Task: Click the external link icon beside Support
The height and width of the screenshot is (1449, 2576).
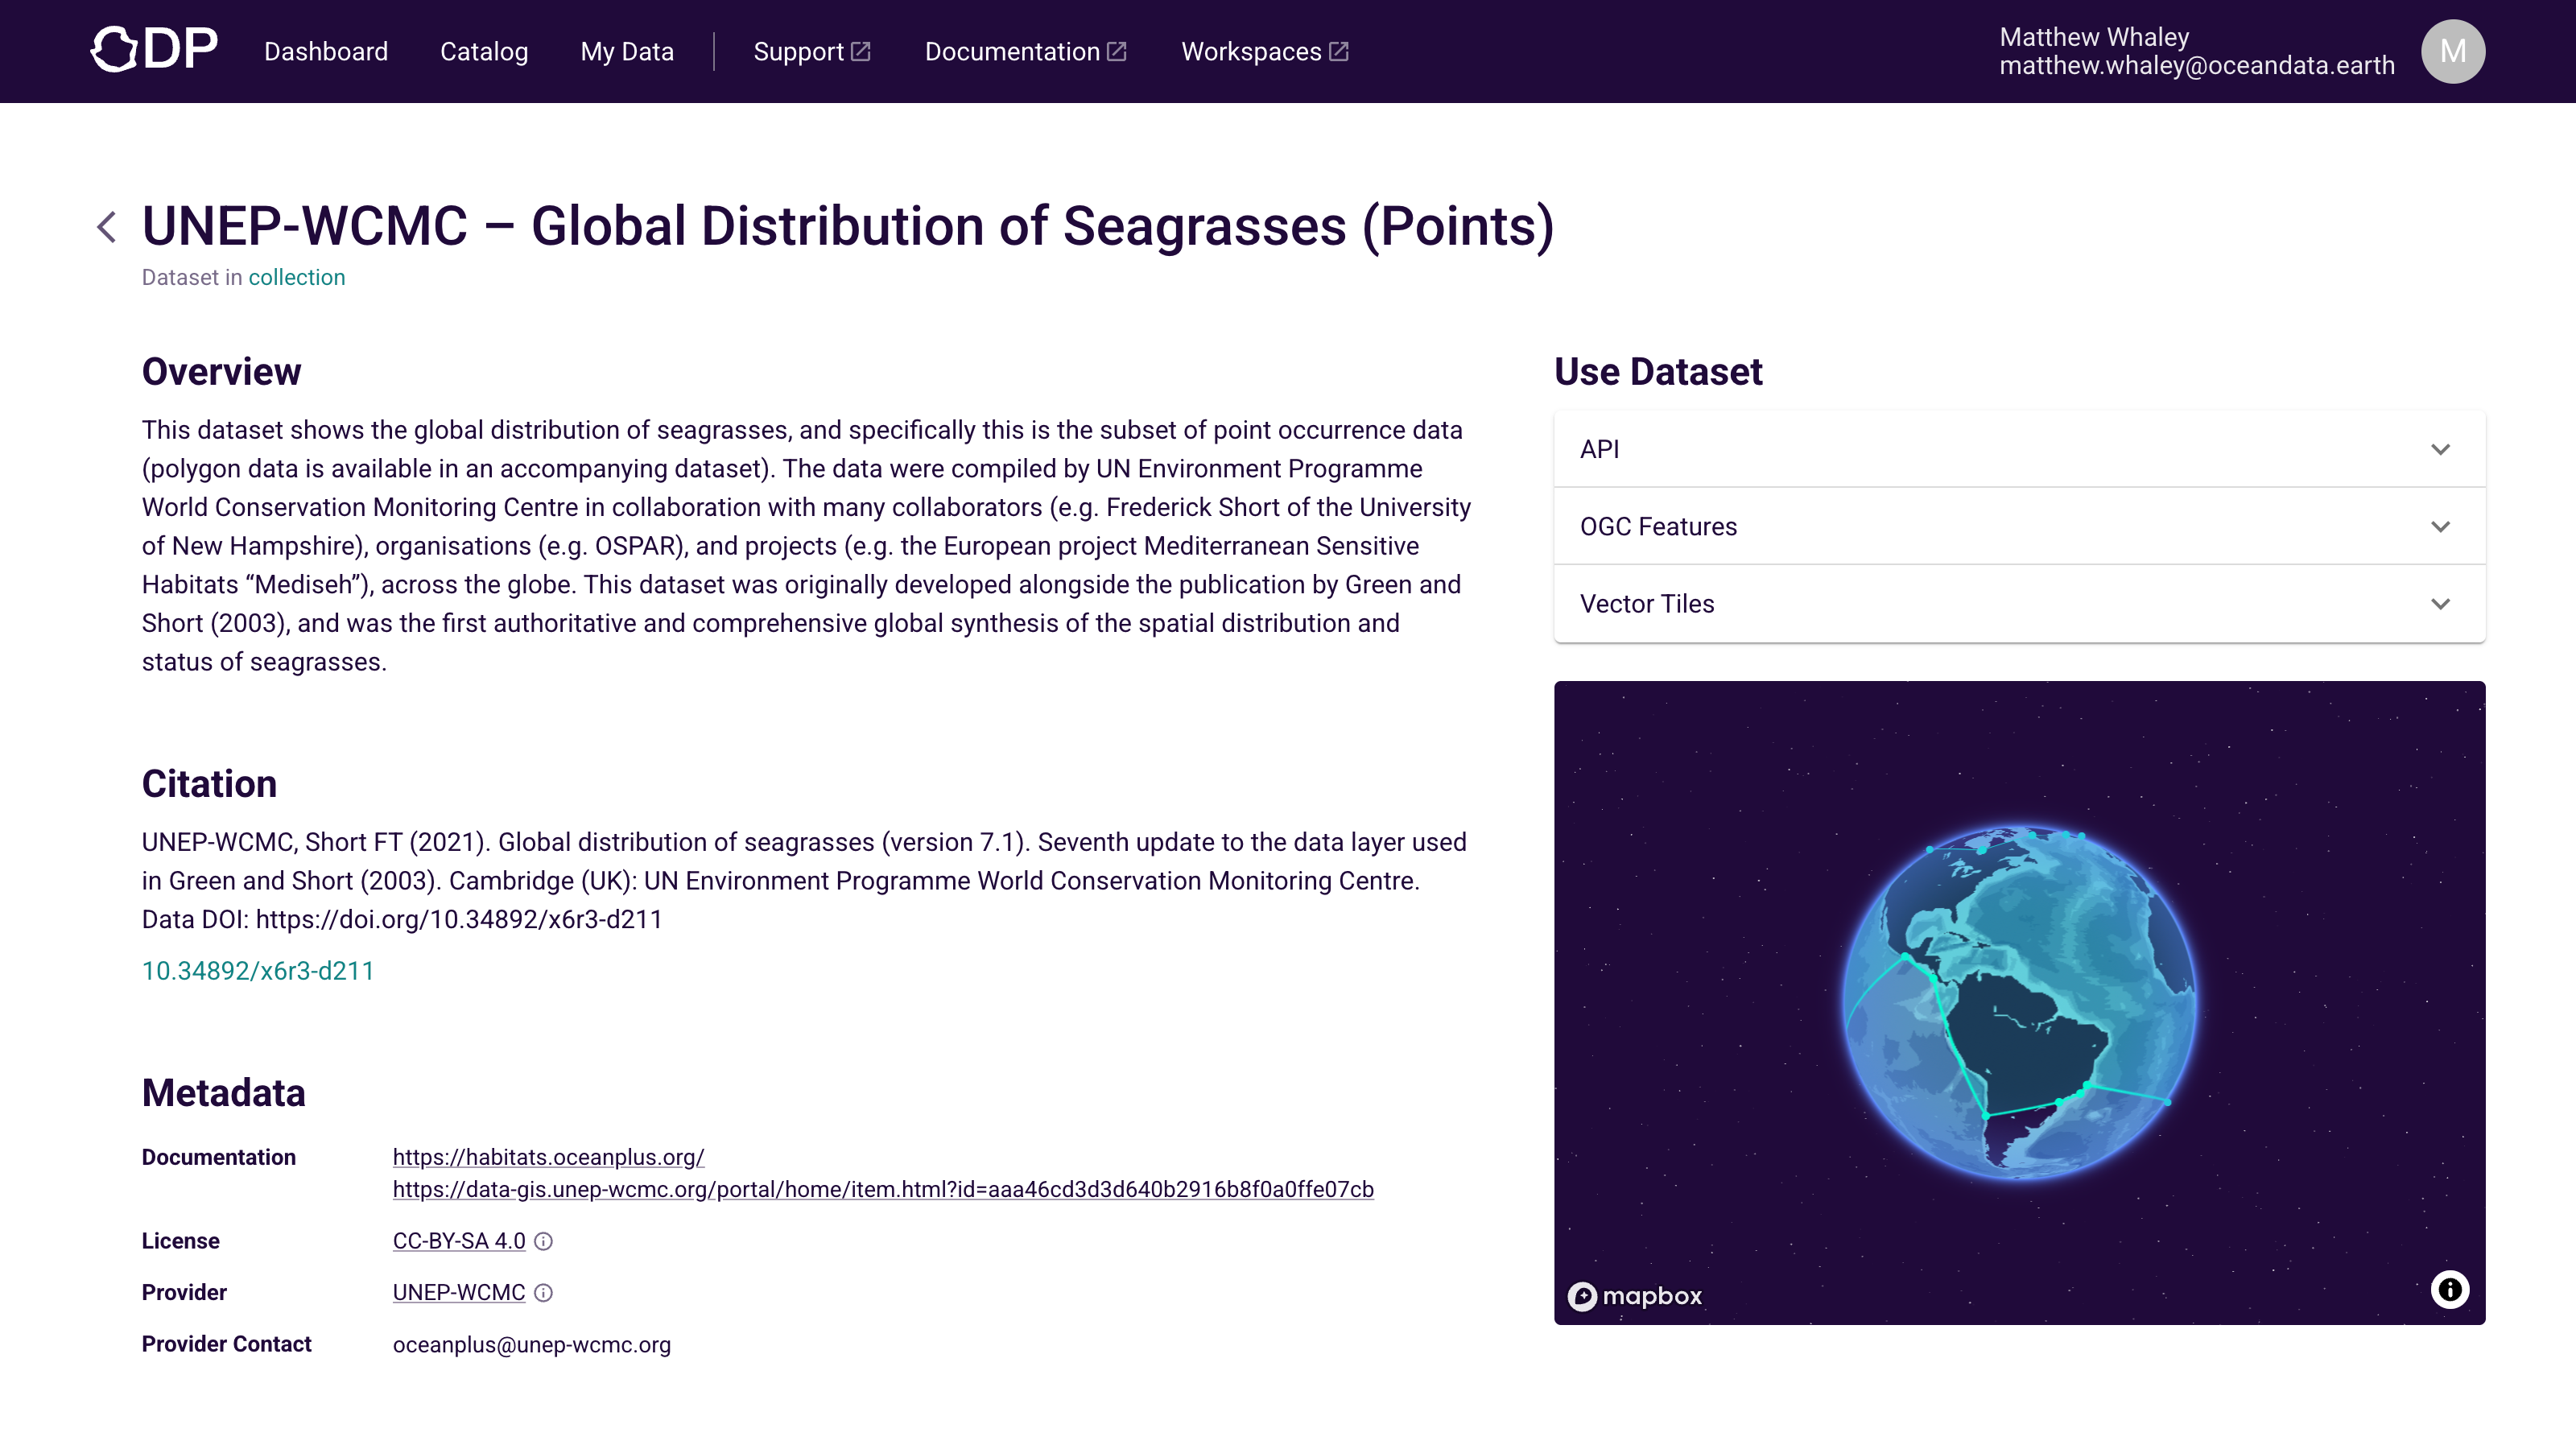Action: 861,49
